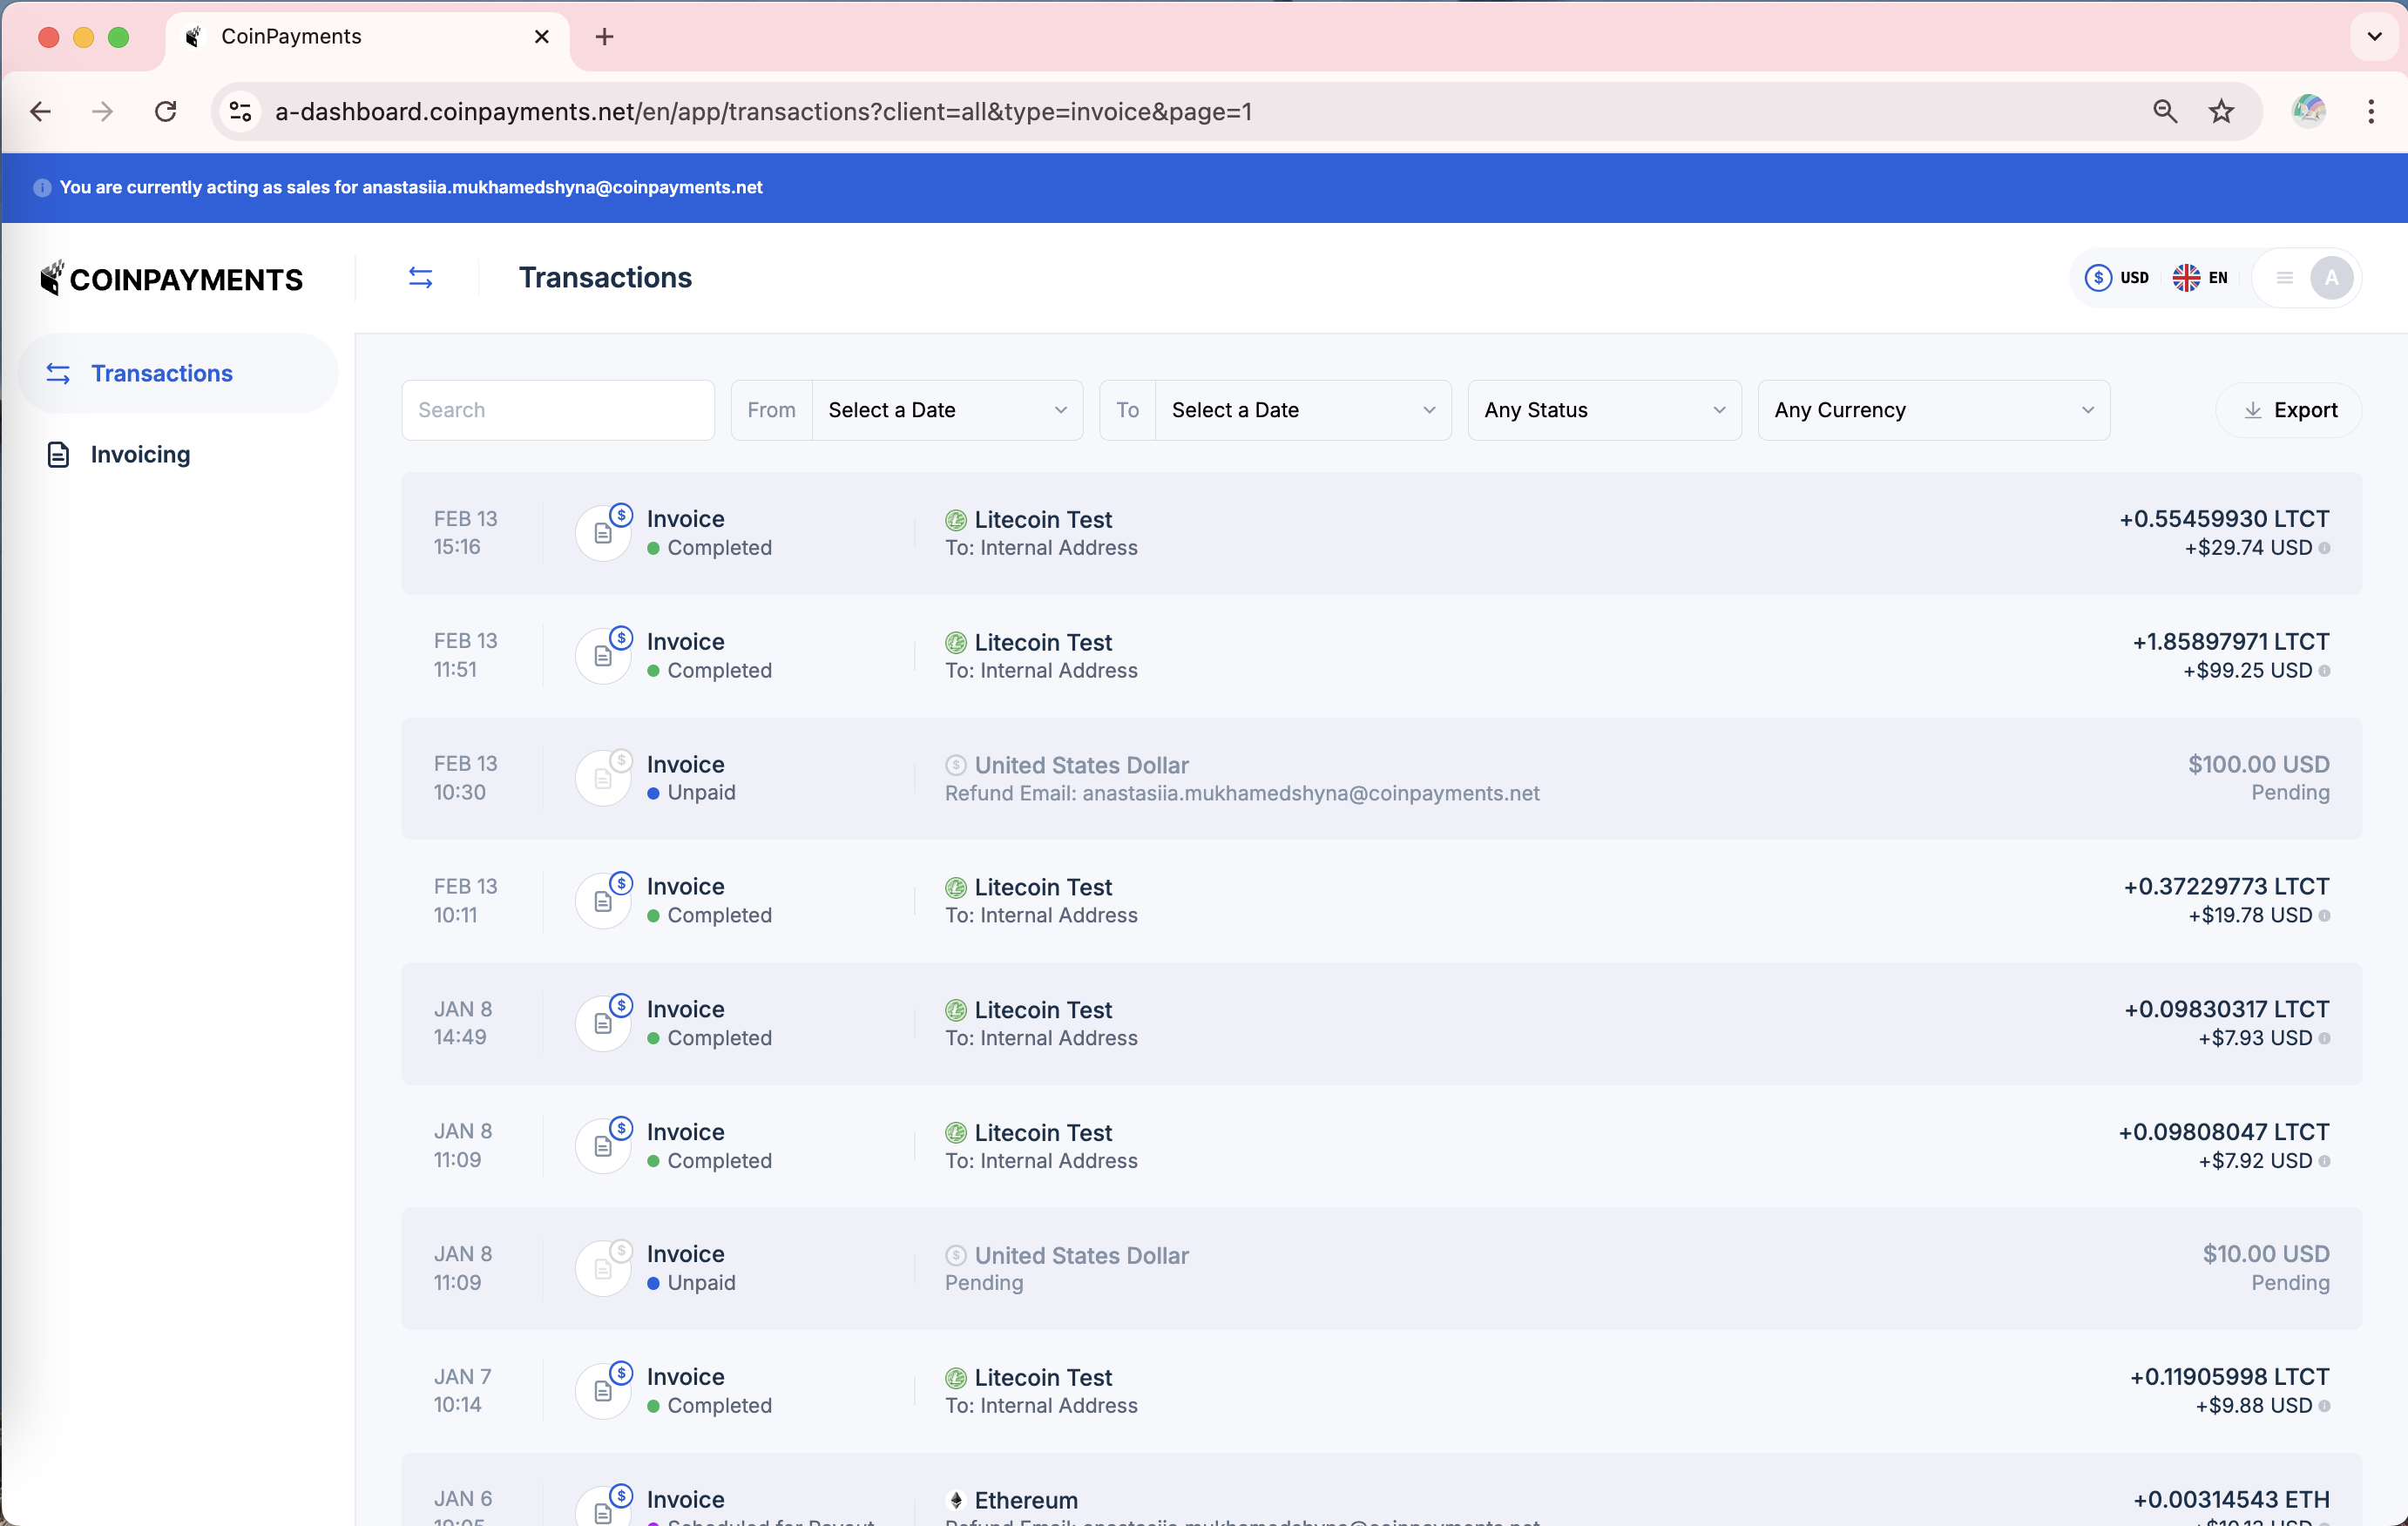Click invoice icon for FEB 13 11:51 row
The image size is (2408, 1526).
(x=603, y=656)
